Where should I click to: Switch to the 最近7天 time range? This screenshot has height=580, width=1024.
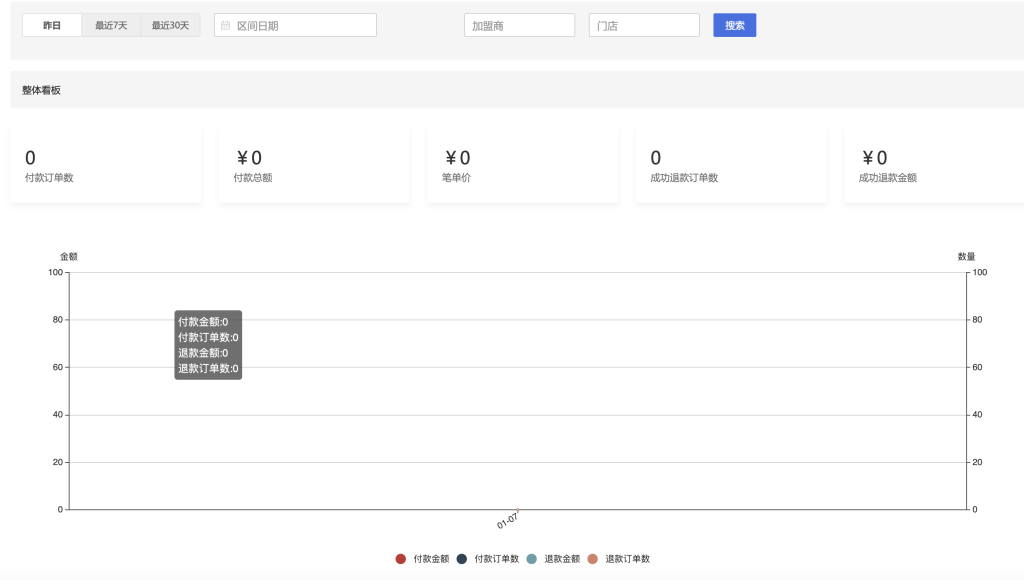[x=111, y=26]
